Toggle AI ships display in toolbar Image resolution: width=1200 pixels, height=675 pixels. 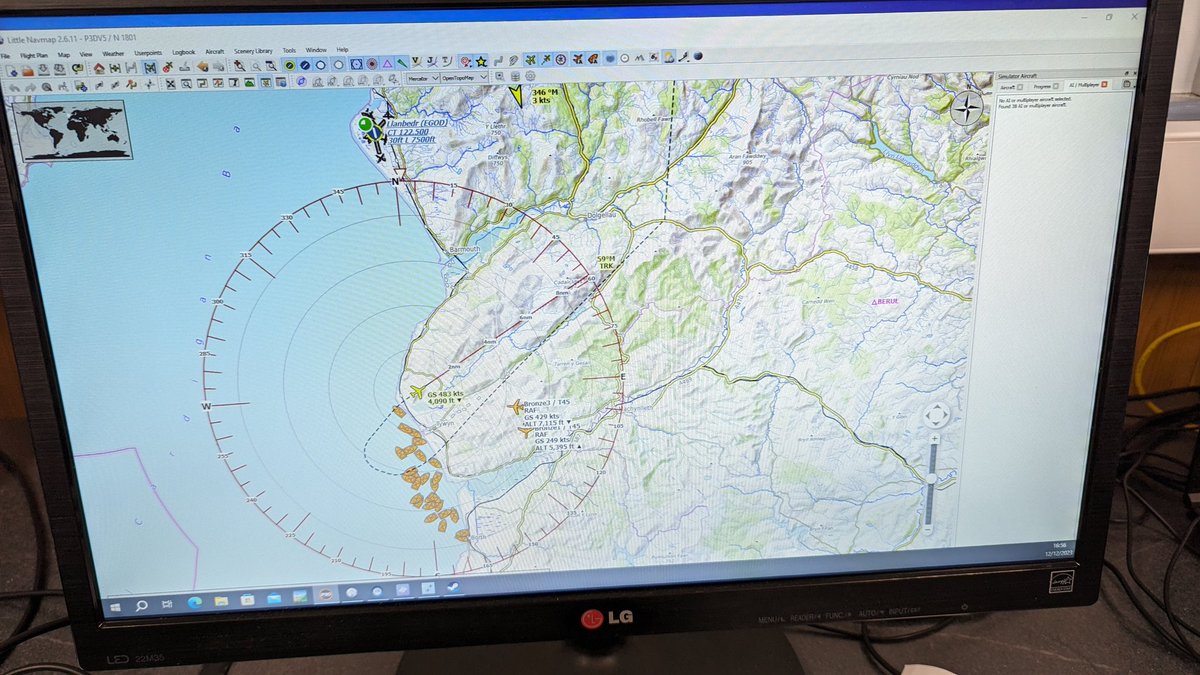[x=593, y=59]
